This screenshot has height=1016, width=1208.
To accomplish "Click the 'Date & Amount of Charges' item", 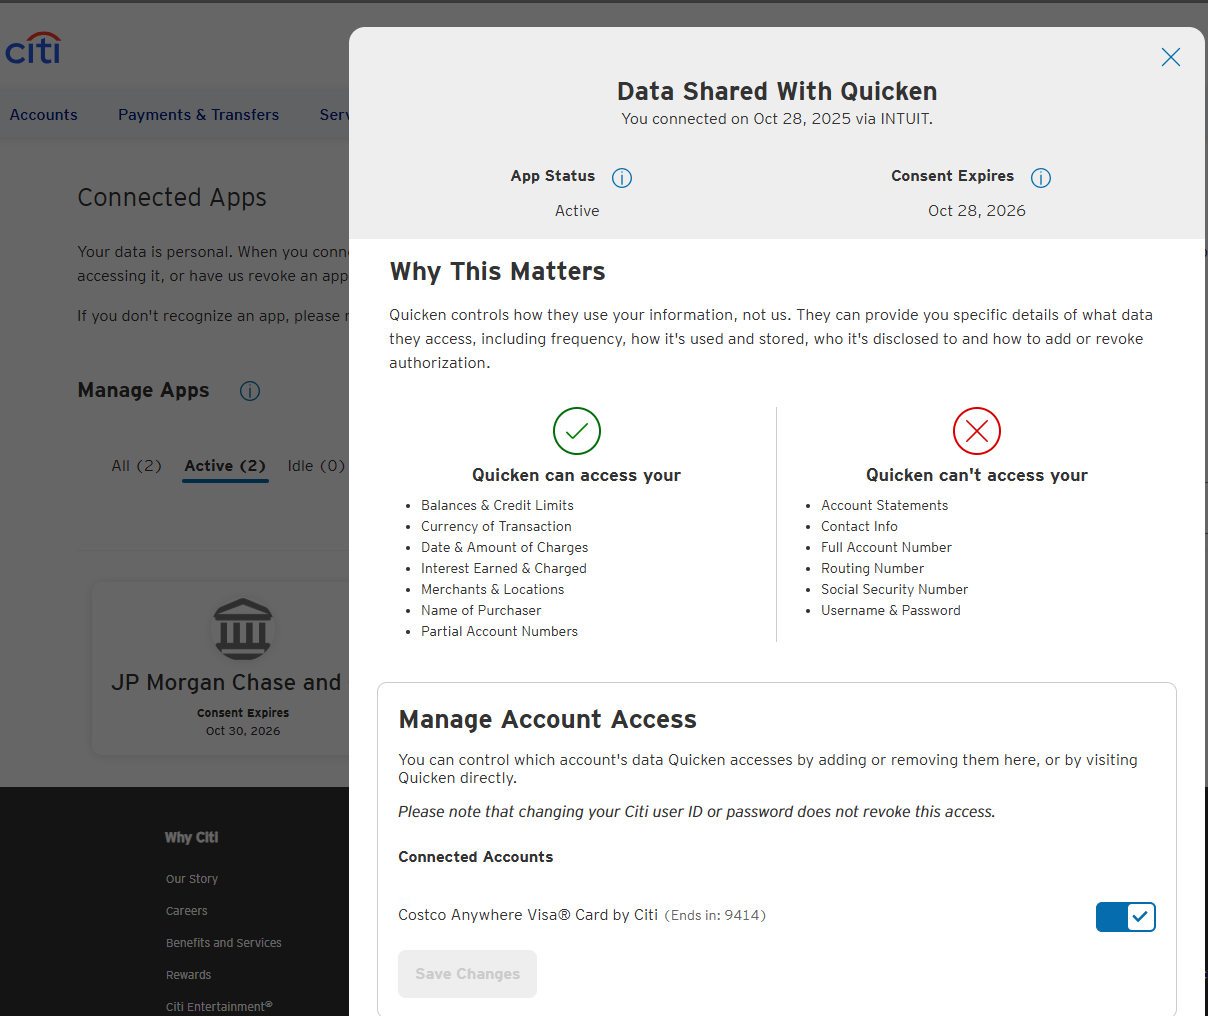I will point(504,547).
